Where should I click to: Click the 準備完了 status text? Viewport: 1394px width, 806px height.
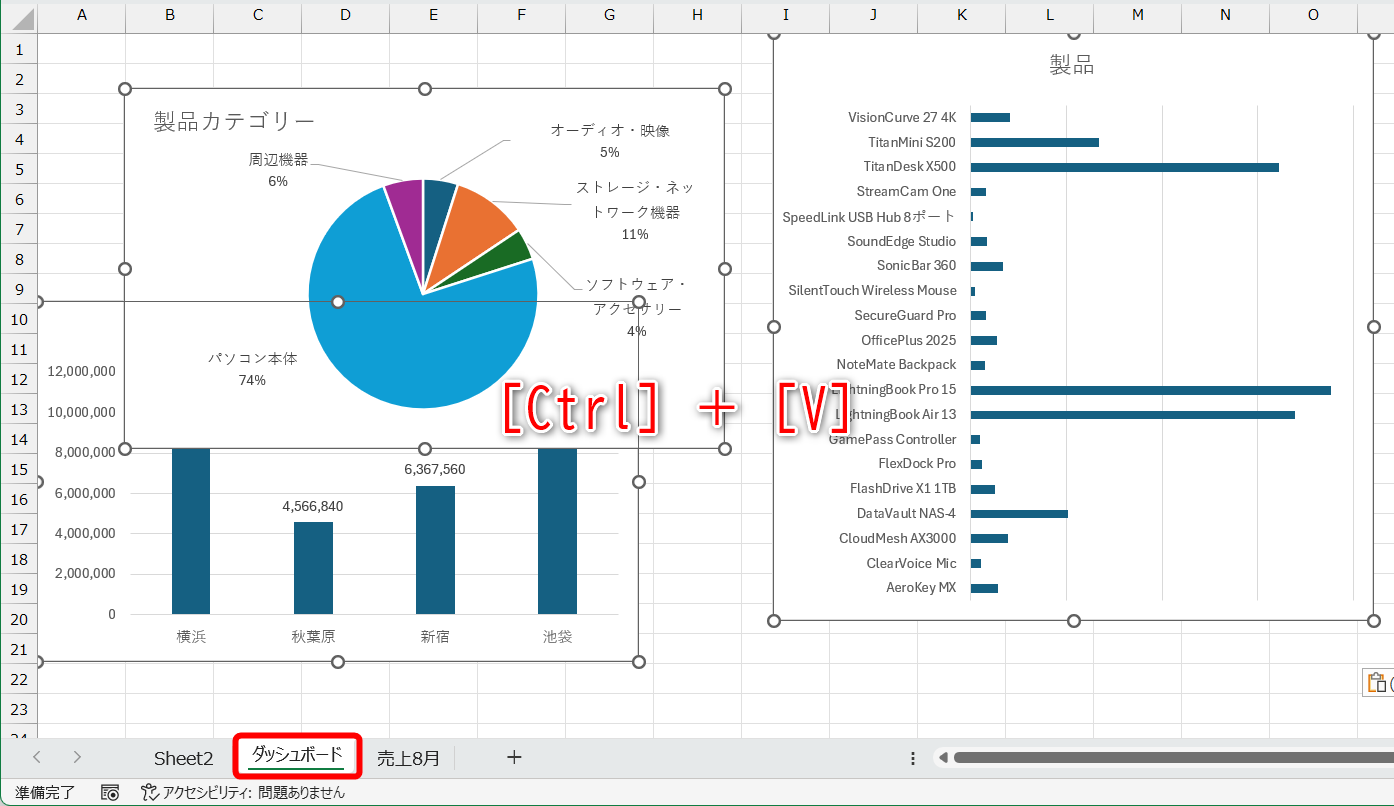click(x=45, y=792)
